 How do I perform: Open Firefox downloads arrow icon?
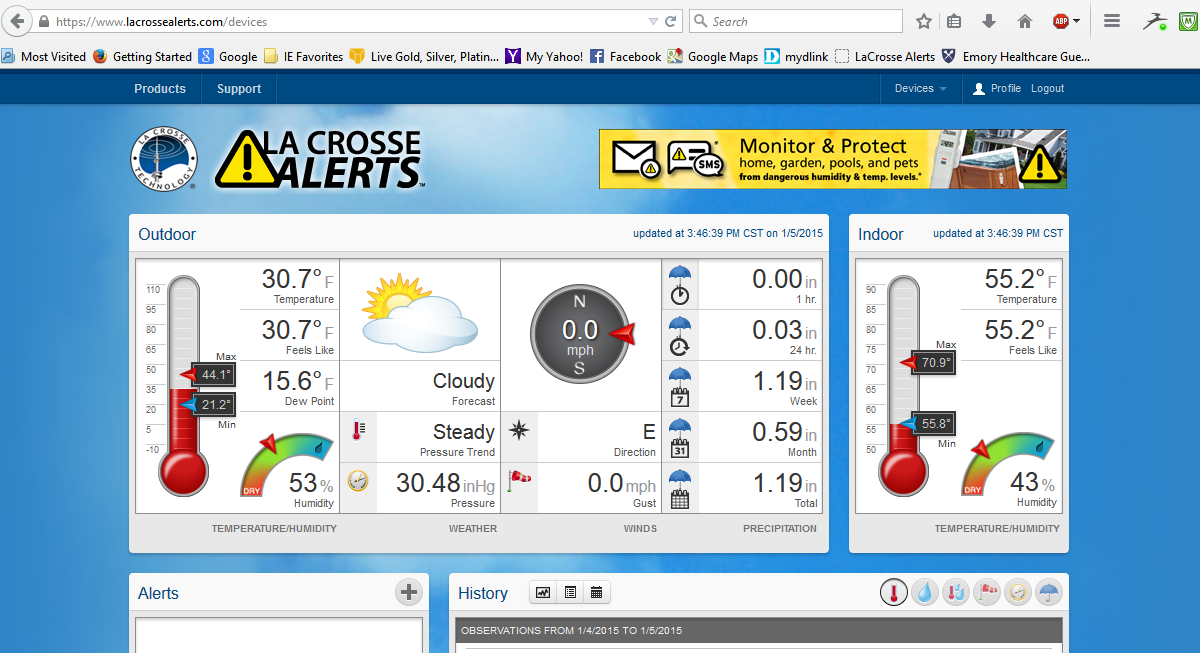989,21
